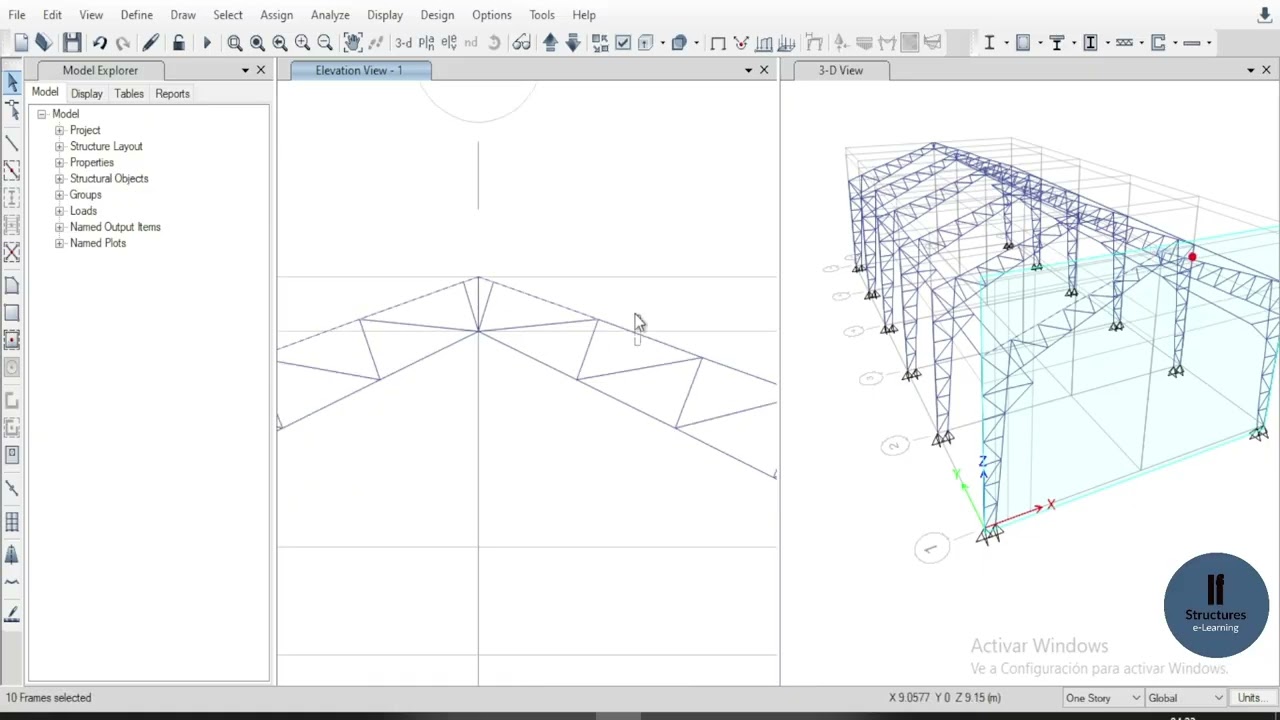Open the Elevation View window options arrow
This screenshot has height=720, width=1280.
click(748, 70)
